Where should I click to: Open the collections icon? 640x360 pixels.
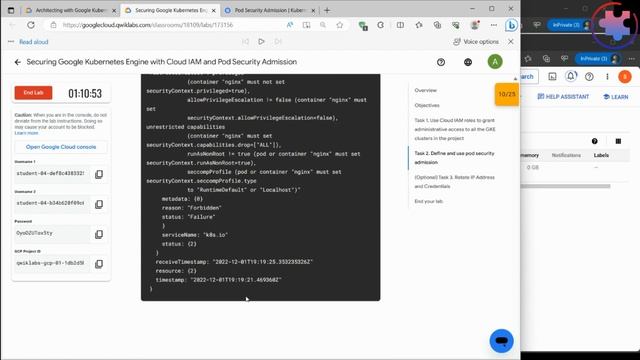click(437, 25)
